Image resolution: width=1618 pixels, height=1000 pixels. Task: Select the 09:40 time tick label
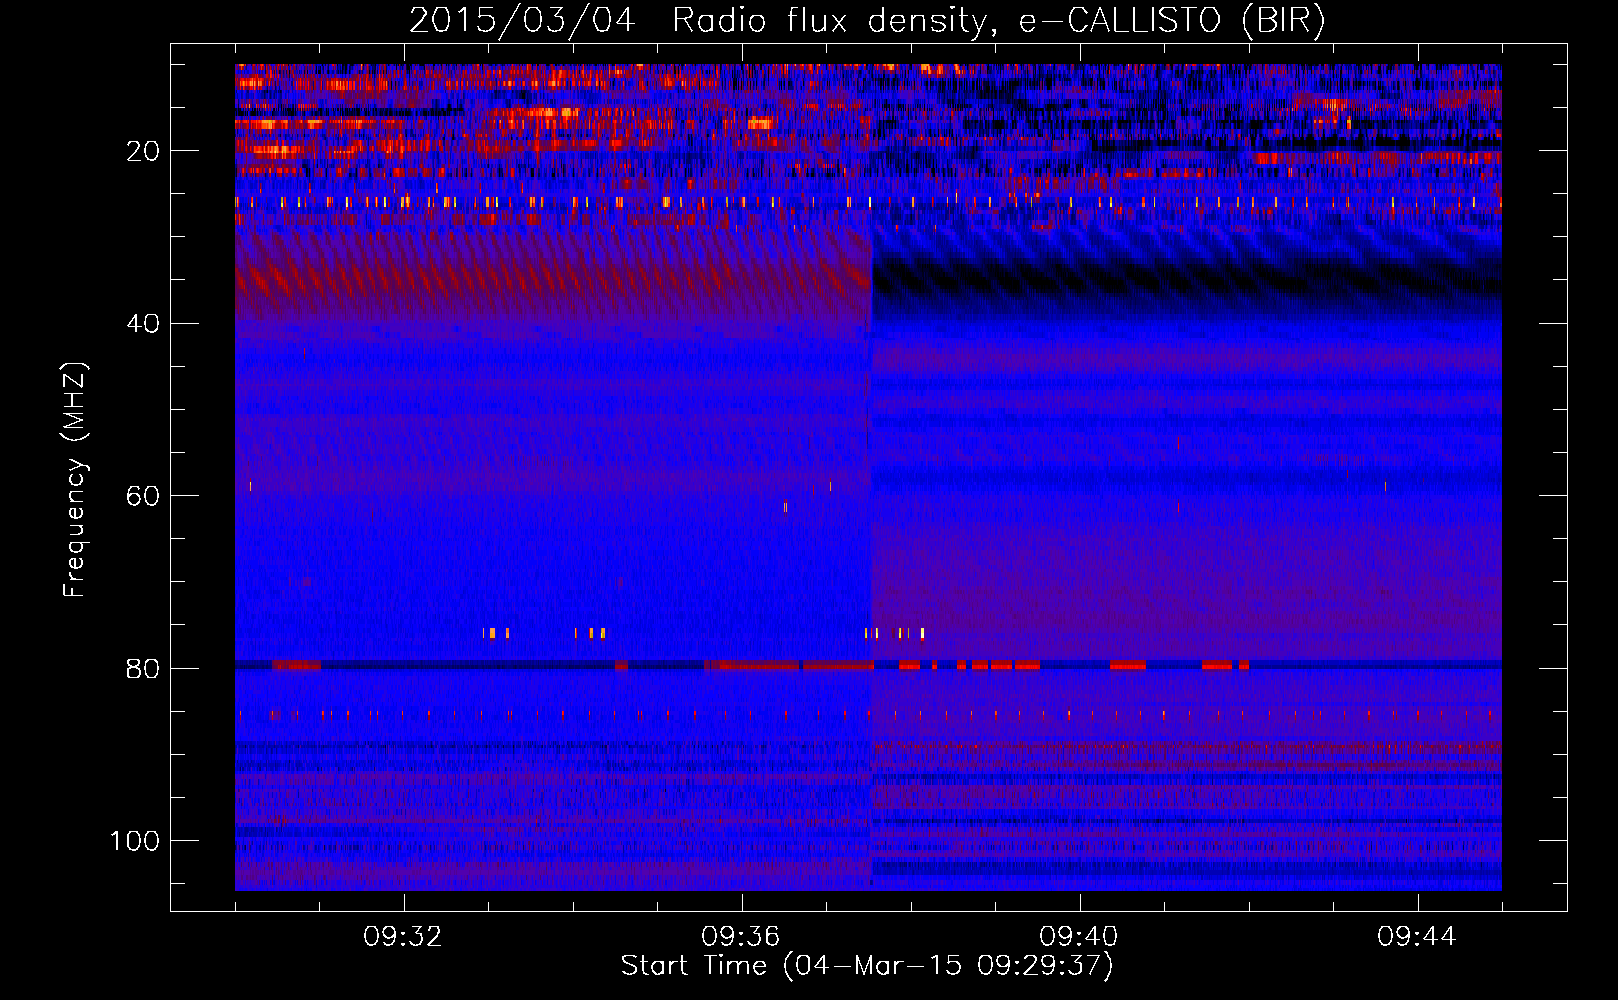(x=1079, y=937)
